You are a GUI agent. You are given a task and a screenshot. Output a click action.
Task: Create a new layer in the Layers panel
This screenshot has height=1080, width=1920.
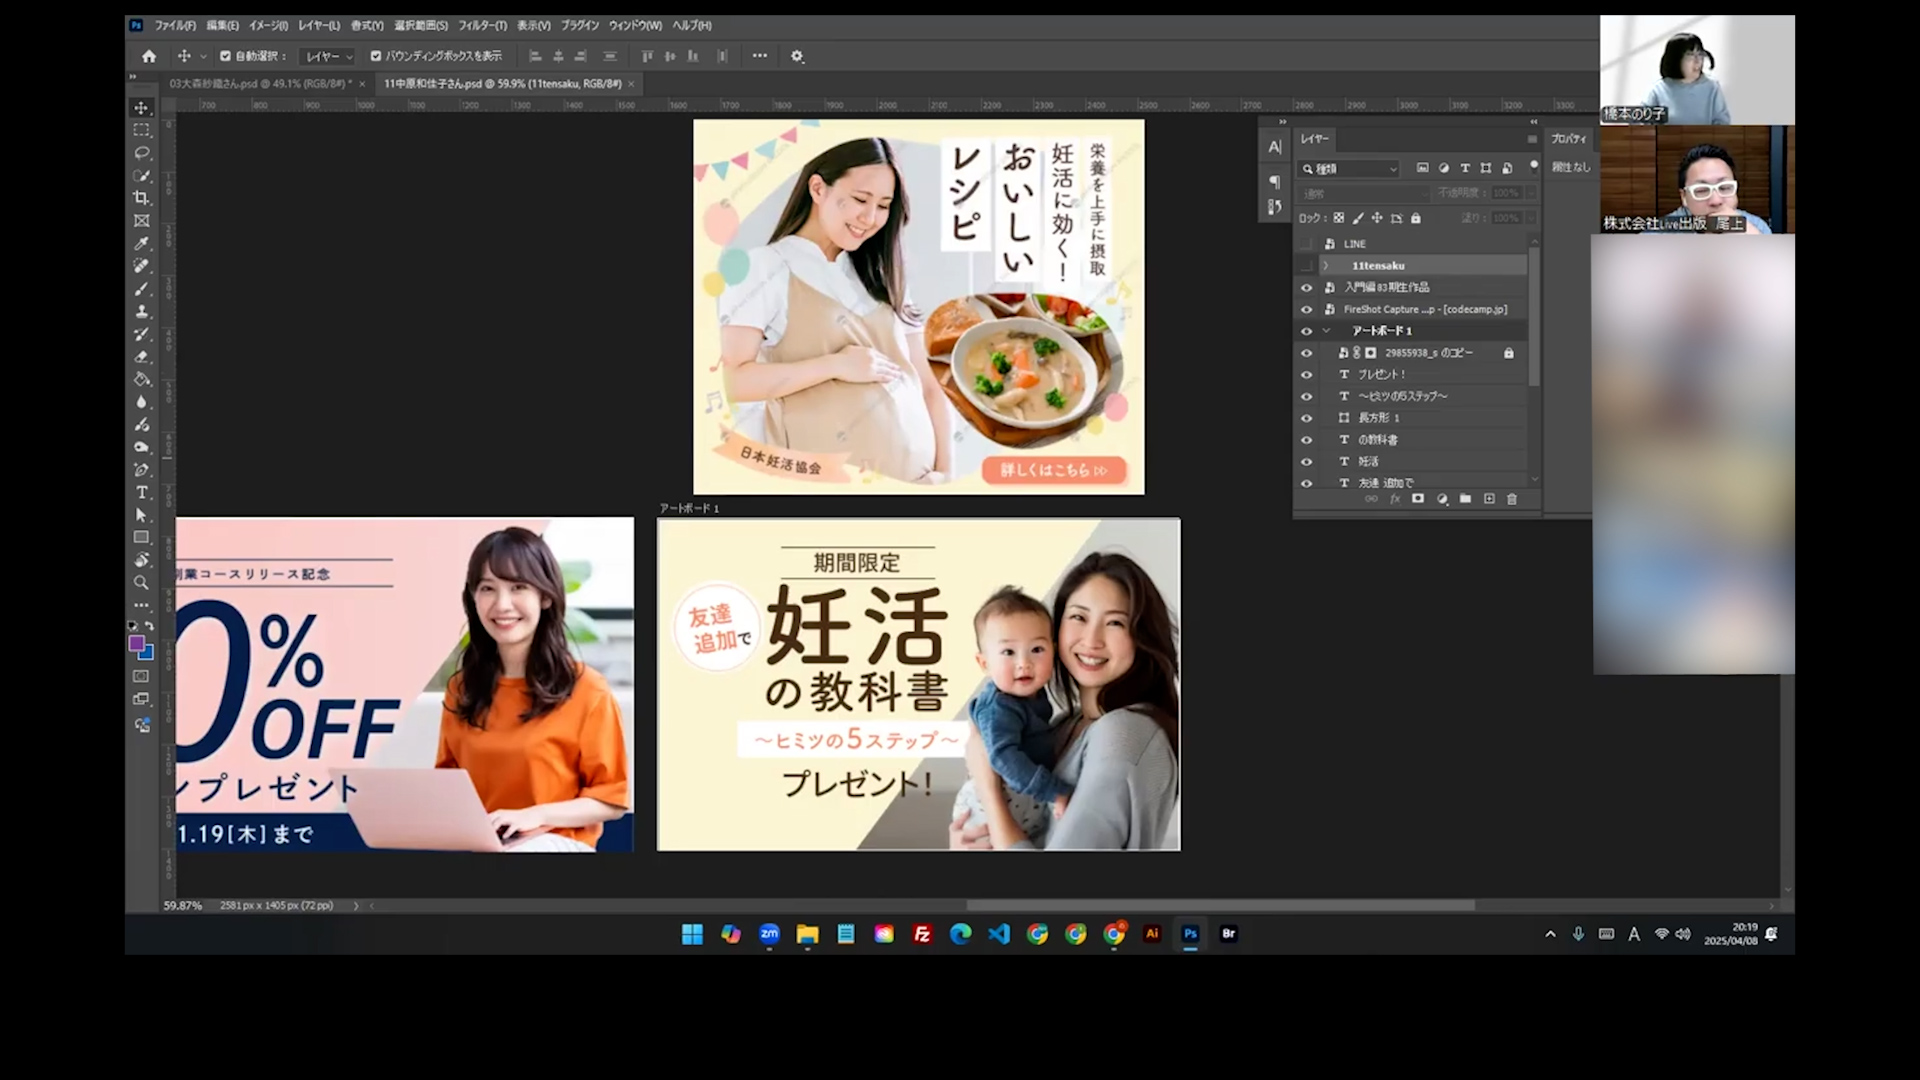point(1489,499)
